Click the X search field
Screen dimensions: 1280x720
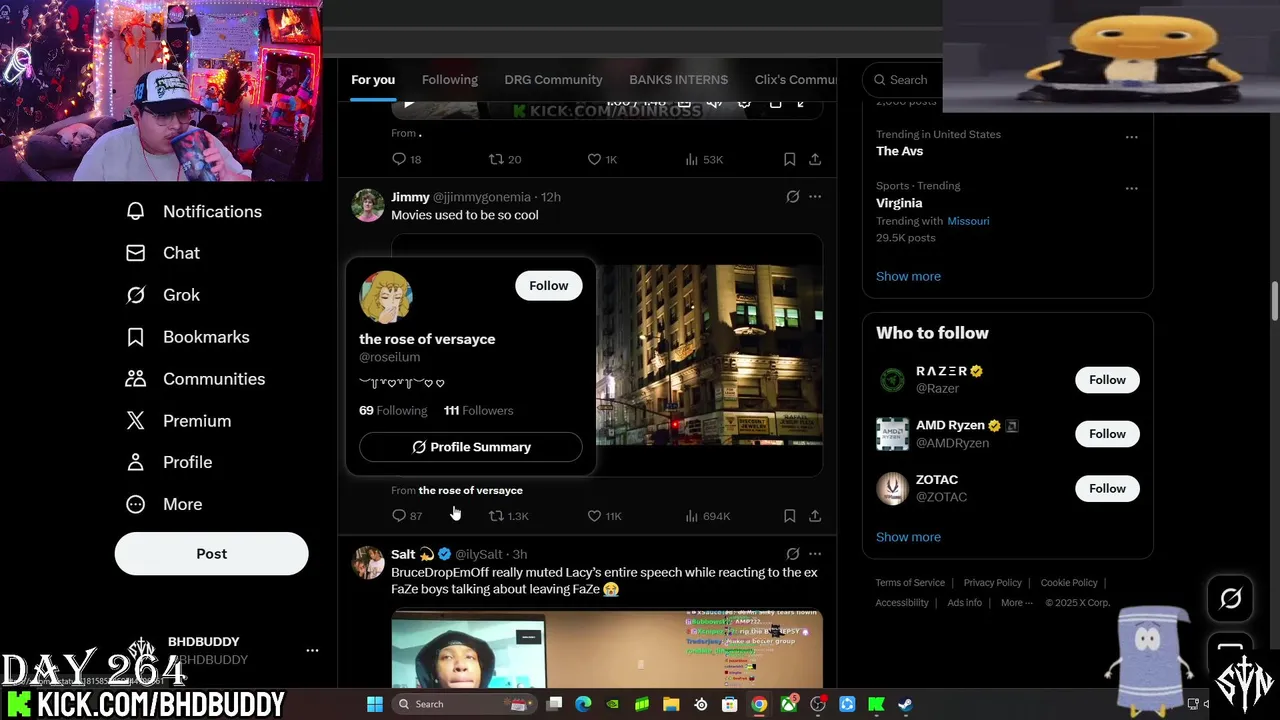[903, 80]
